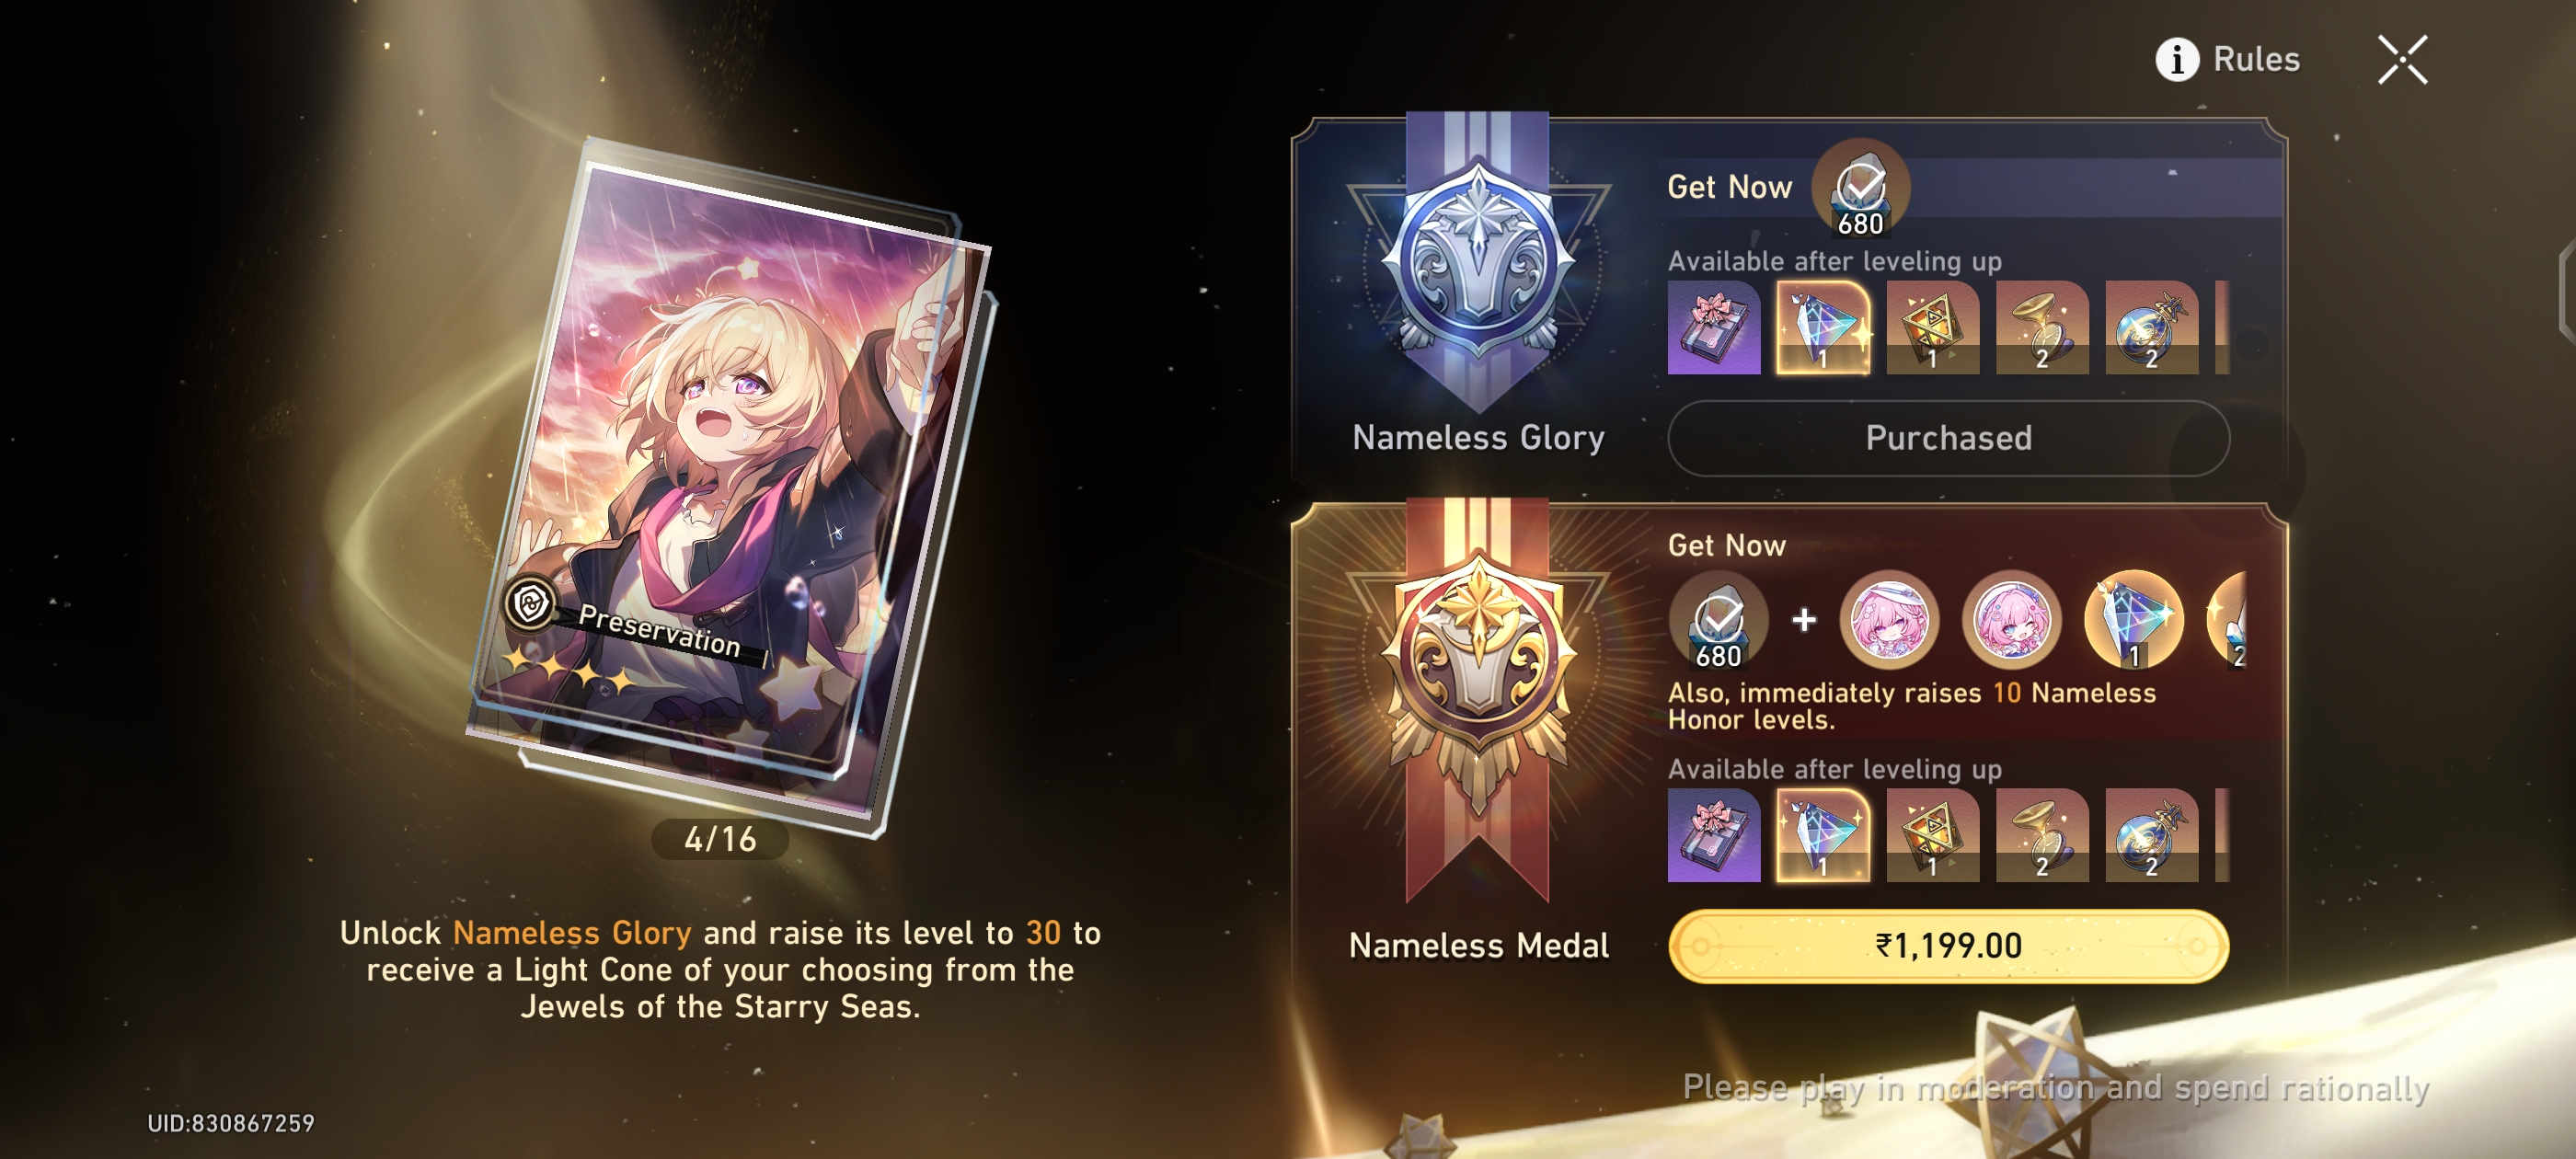Tap the crystal reward in Medal Get Now row

pos(2134,620)
